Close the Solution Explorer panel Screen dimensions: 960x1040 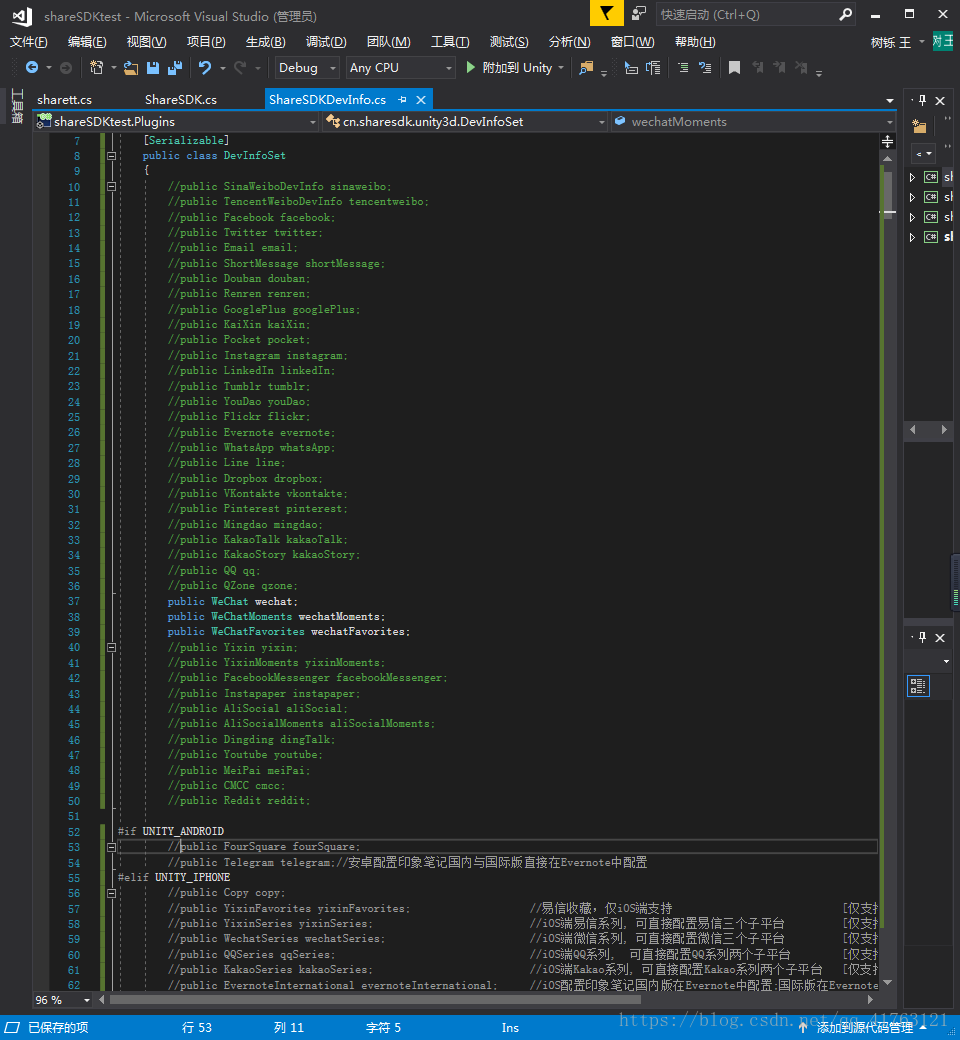(940, 101)
